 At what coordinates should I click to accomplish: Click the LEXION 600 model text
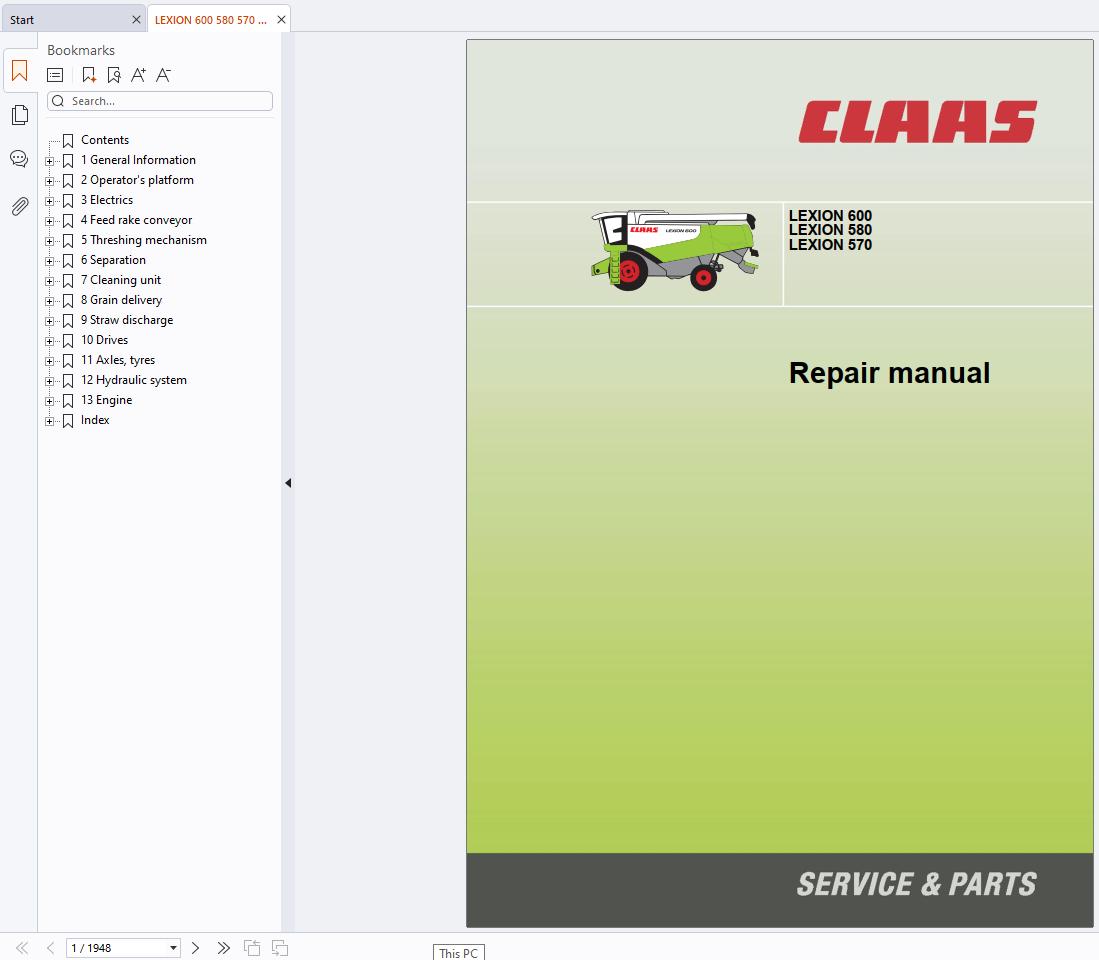(x=831, y=215)
